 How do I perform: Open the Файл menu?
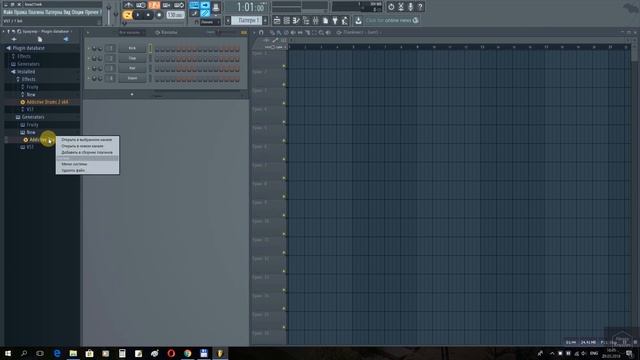click(x=9, y=12)
